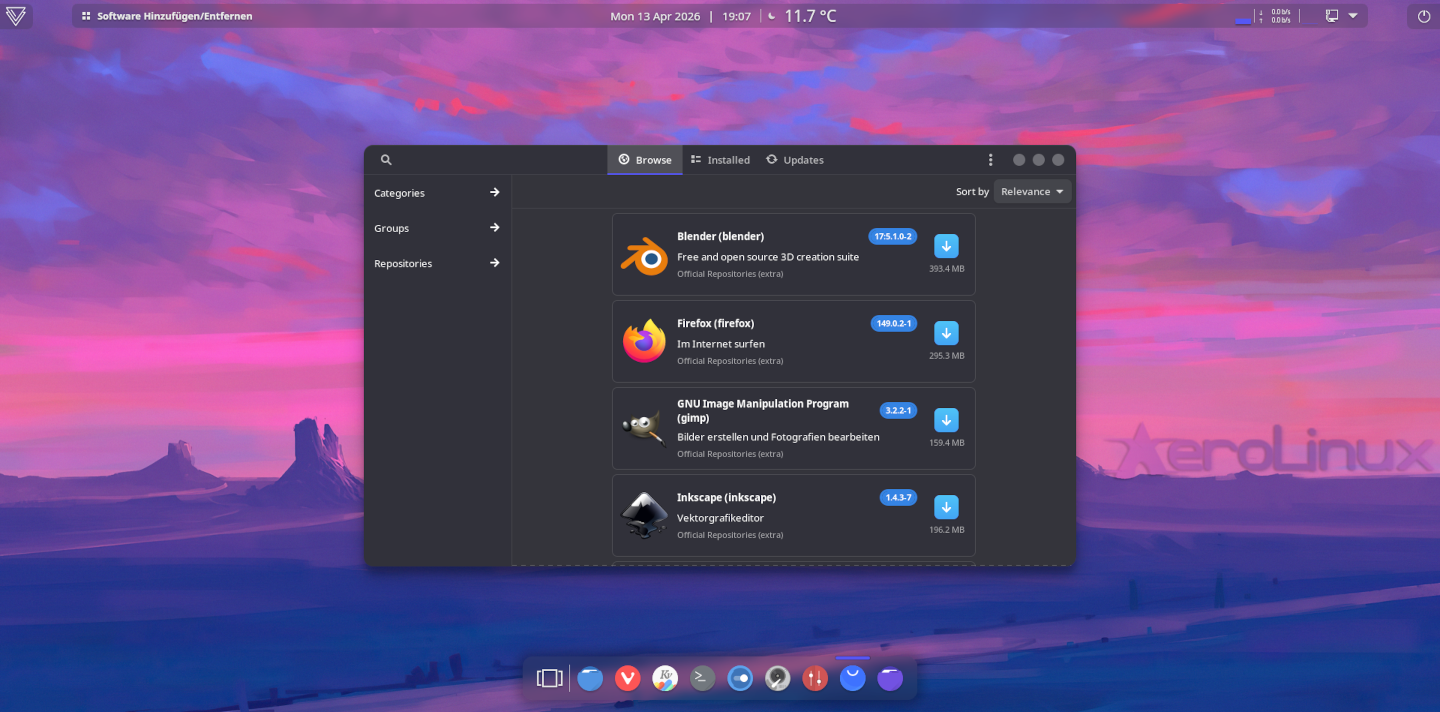Expand Groups in the sidebar
Image resolution: width=1440 pixels, height=712 pixels.
(436, 228)
